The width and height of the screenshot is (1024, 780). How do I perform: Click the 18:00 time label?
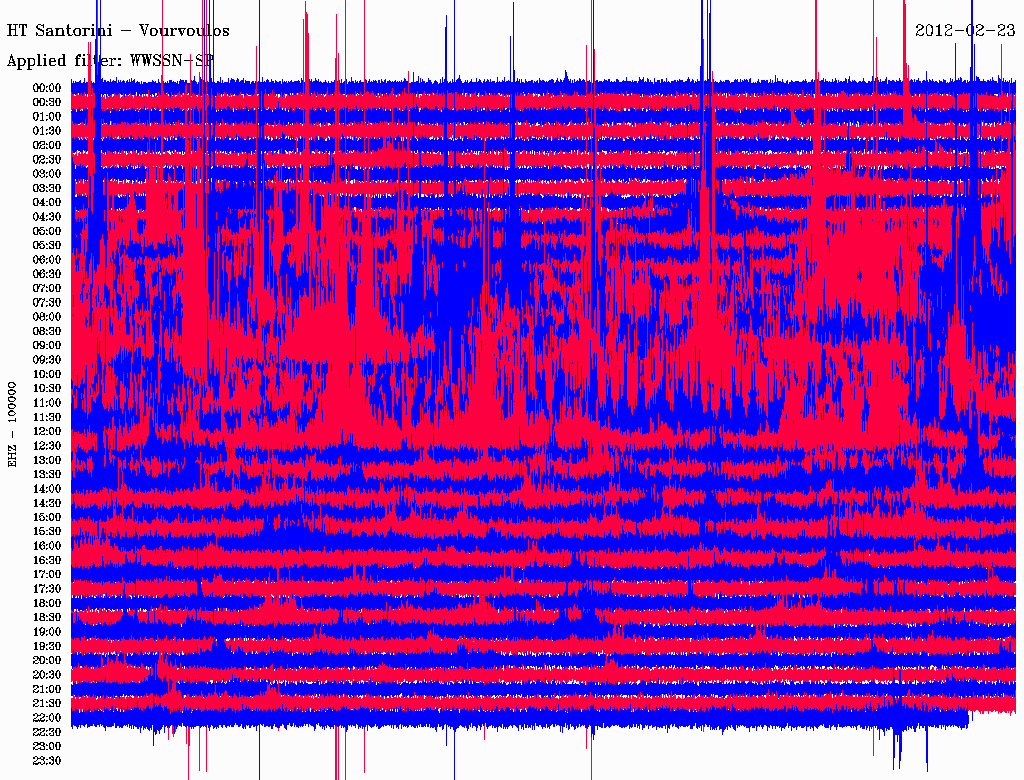click(x=47, y=604)
